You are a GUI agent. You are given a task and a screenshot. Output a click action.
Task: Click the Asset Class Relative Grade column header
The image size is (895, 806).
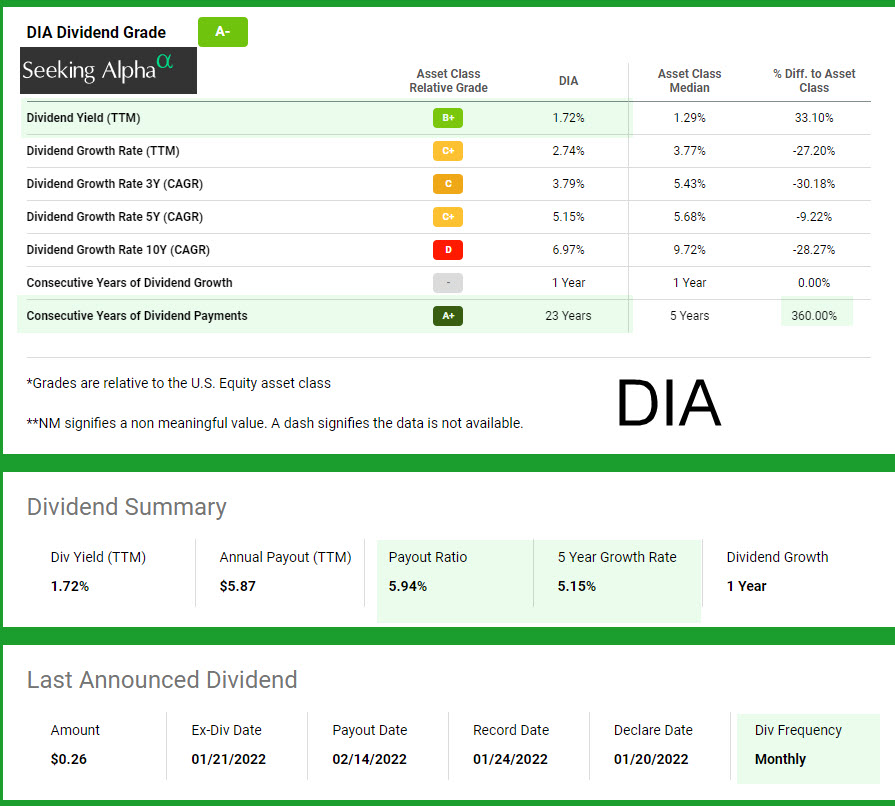(x=448, y=81)
